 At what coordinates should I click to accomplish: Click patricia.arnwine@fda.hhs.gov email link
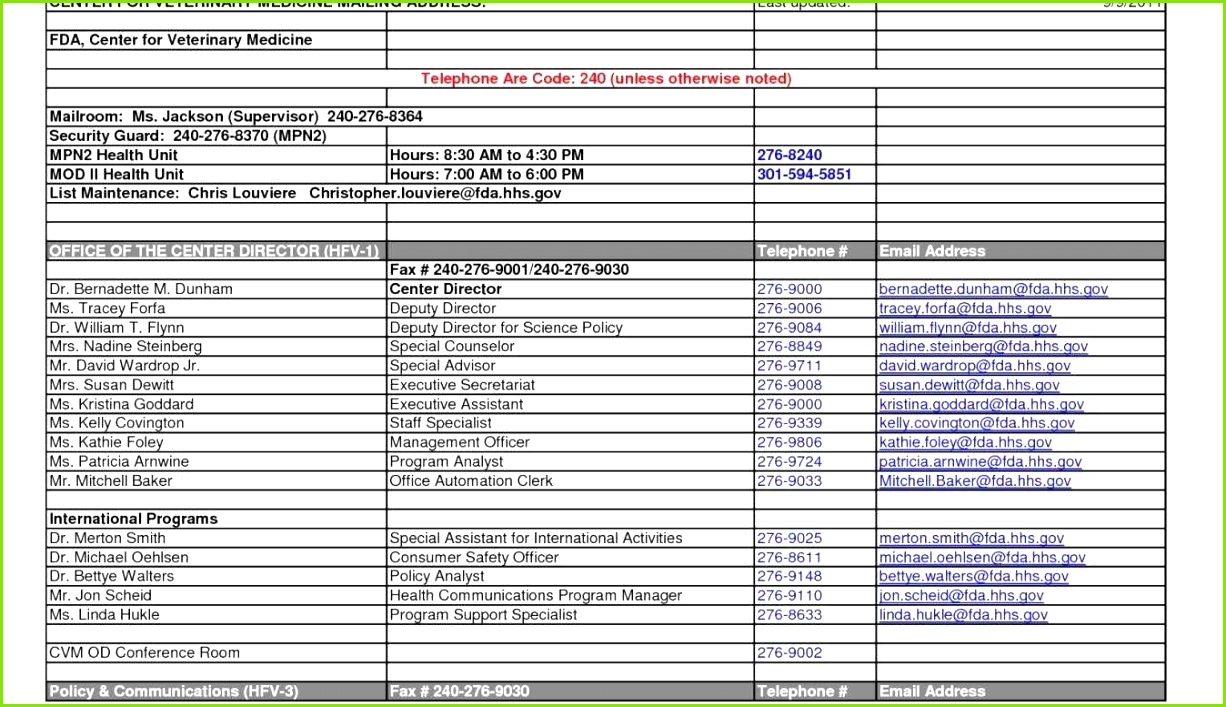pyautogui.click(x=980, y=462)
